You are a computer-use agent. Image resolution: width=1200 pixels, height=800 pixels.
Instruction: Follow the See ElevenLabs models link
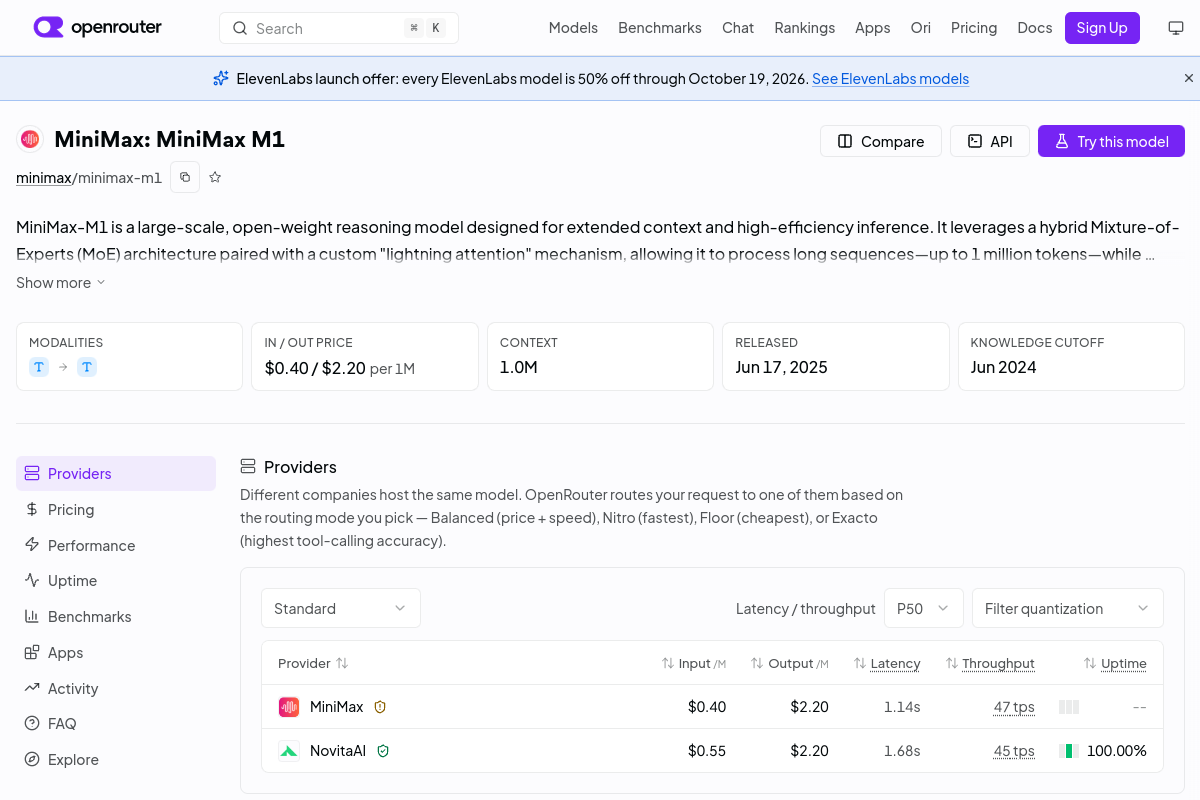pyautogui.click(x=890, y=79)
